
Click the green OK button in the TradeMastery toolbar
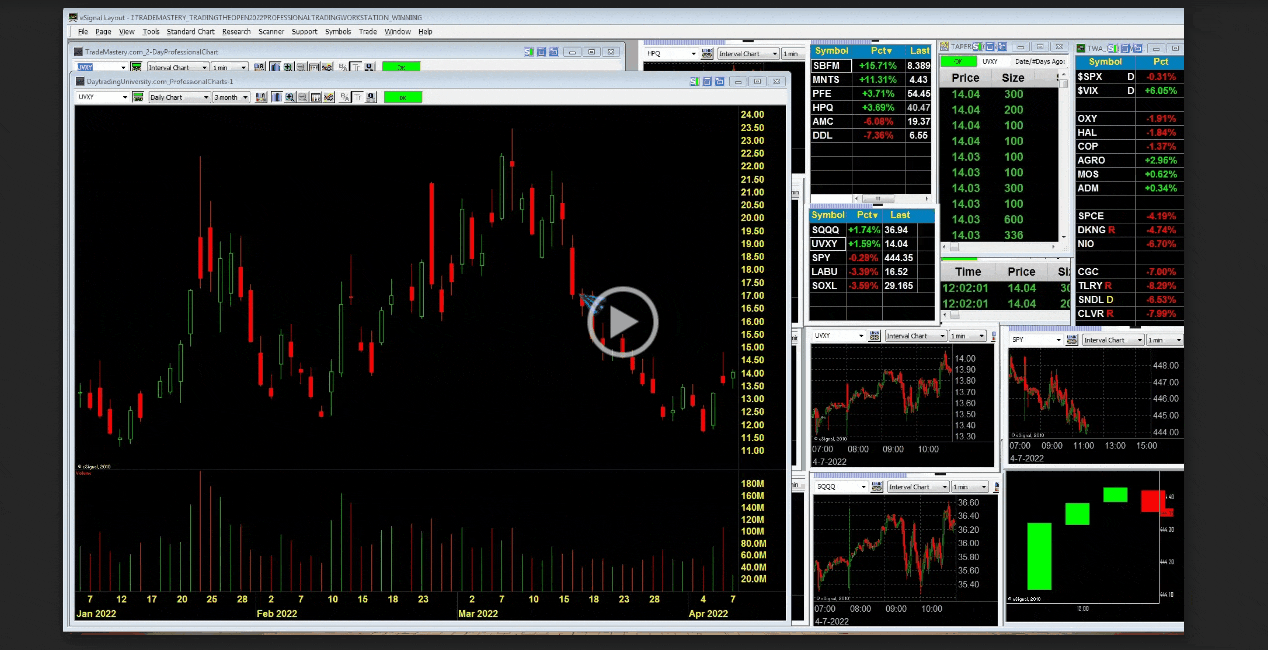coord(401,67)
